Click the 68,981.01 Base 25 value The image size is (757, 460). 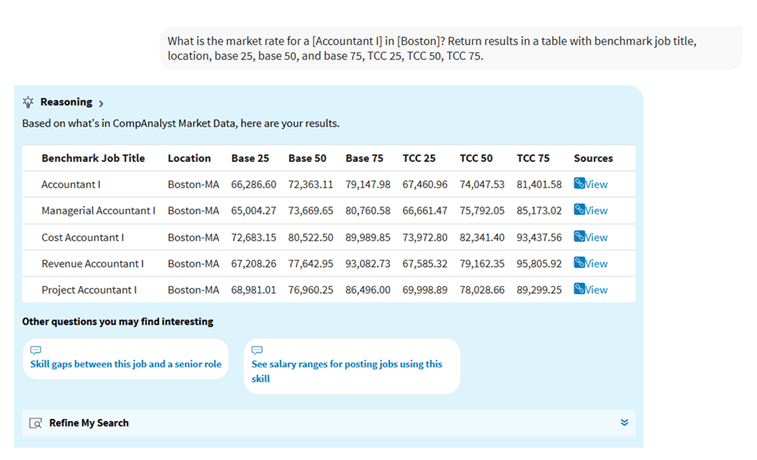coord(253,290)
